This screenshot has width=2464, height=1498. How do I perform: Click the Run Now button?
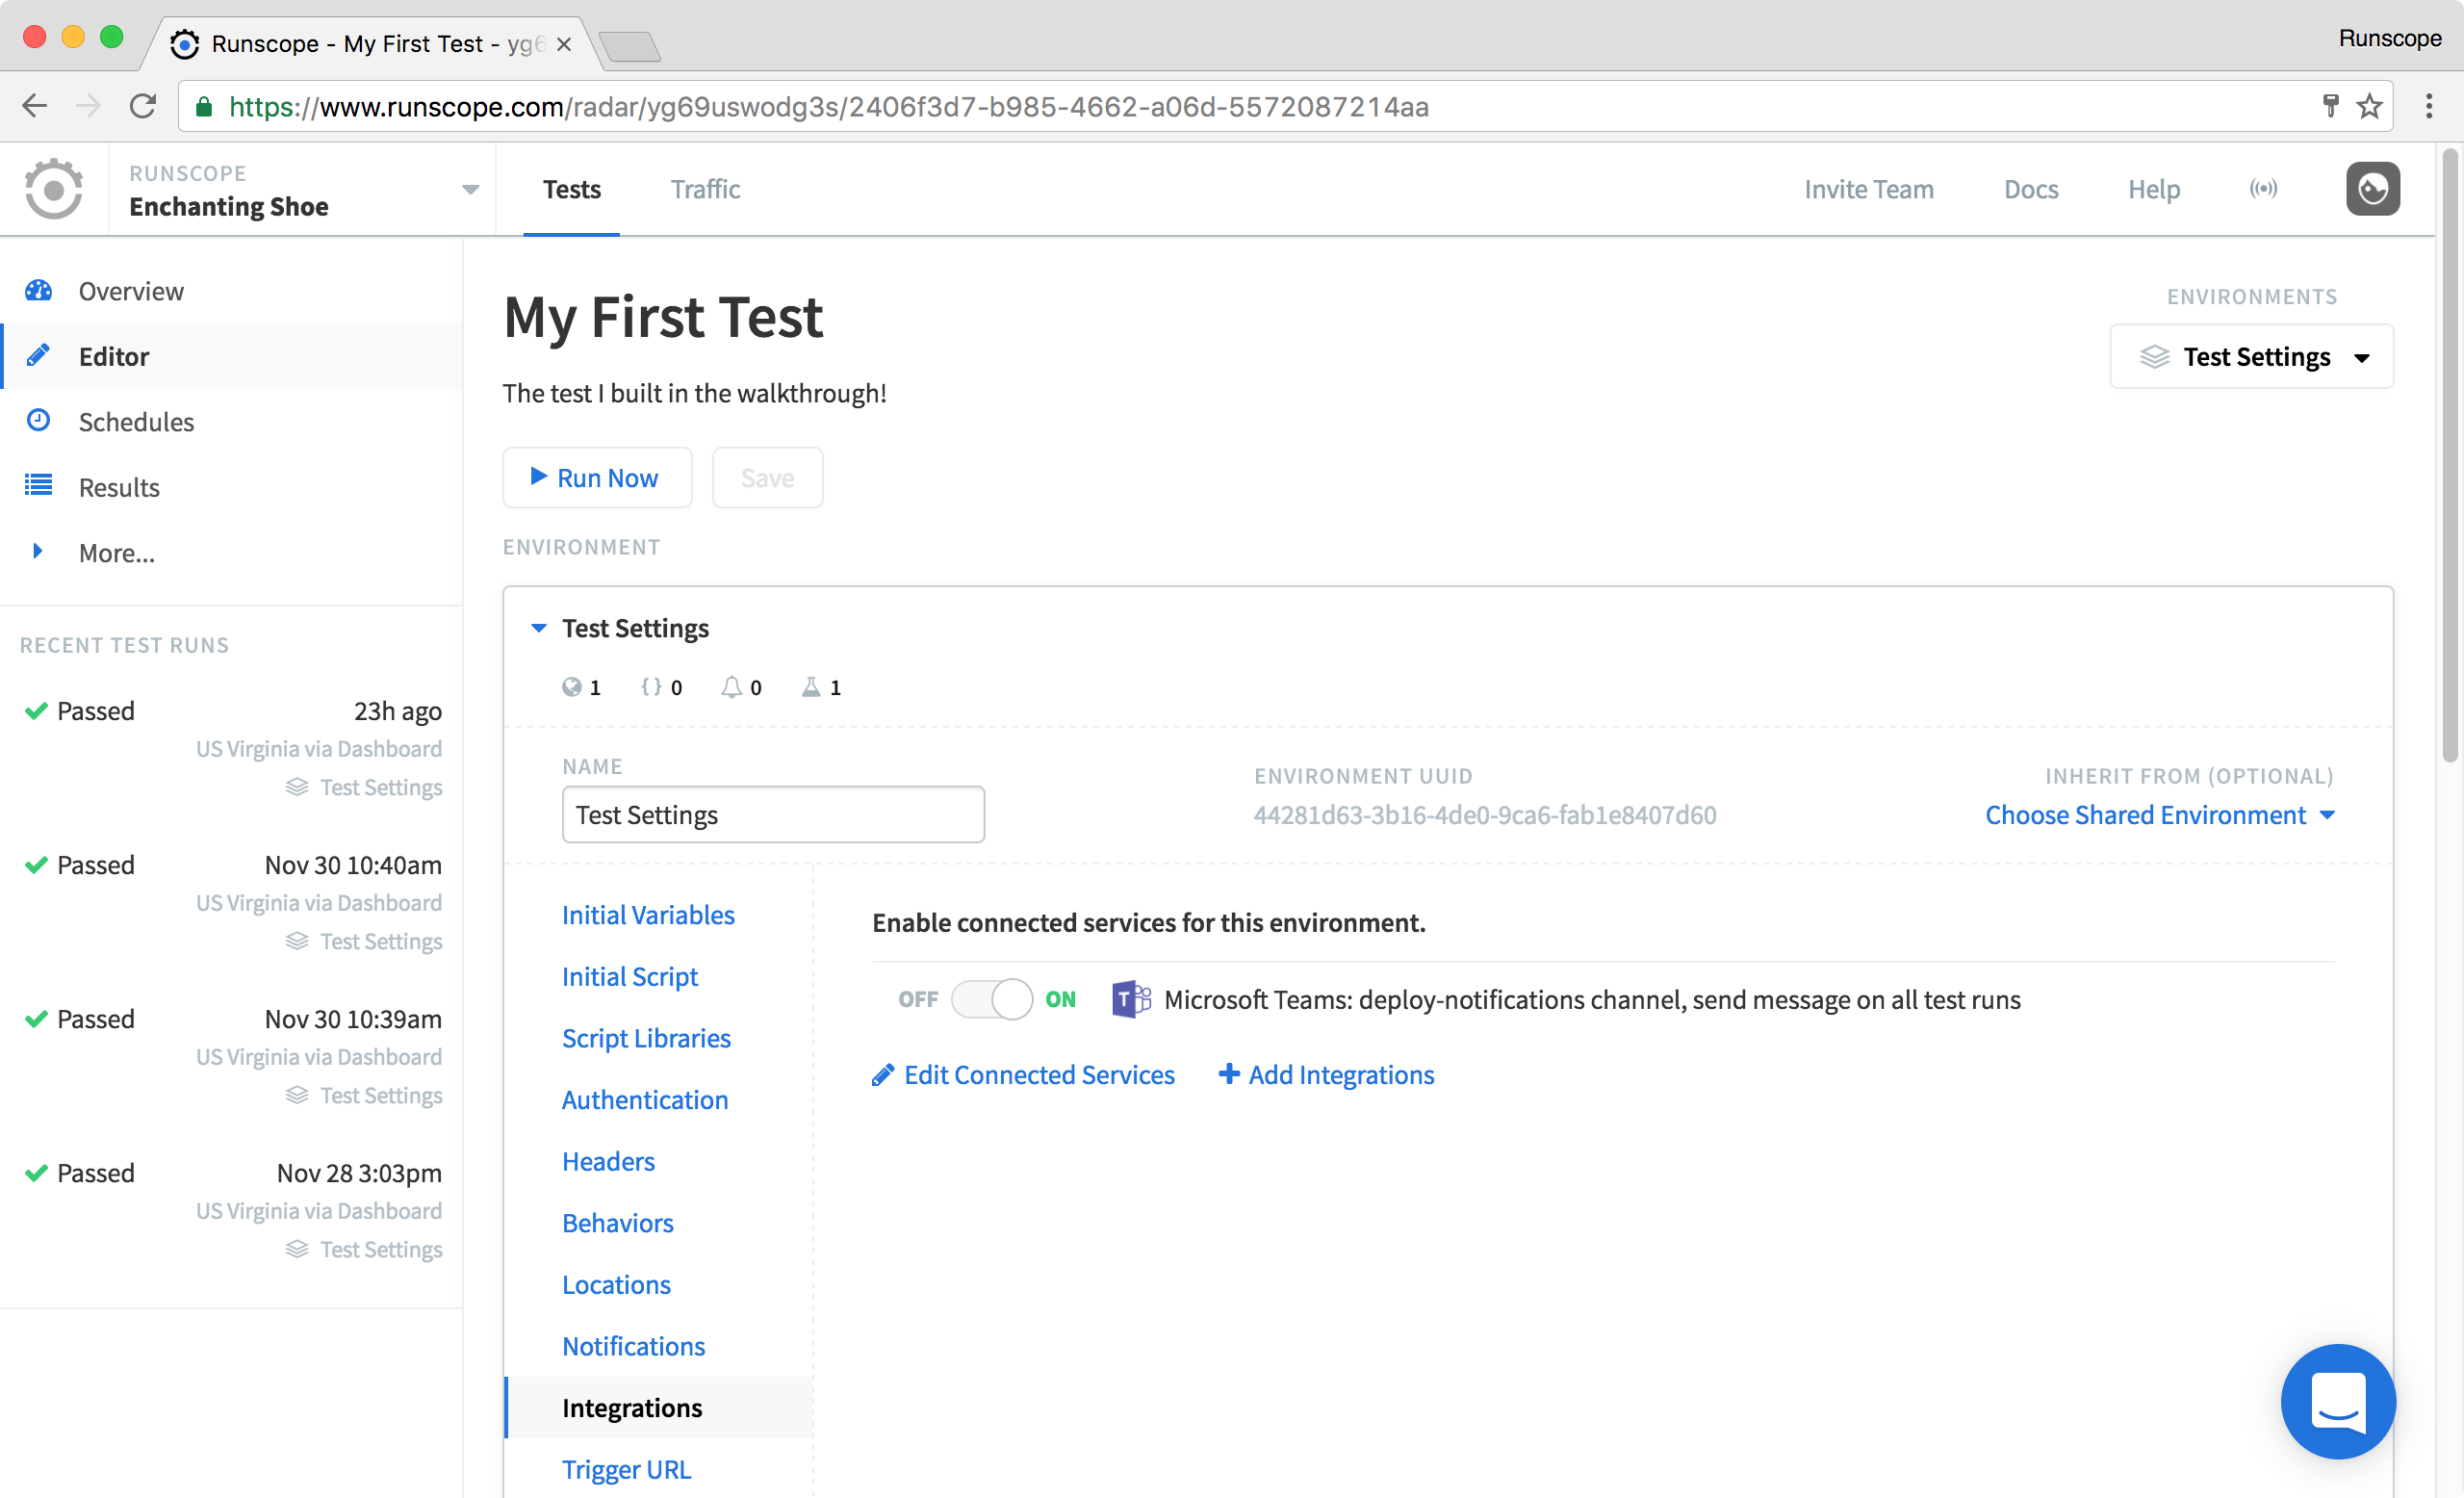597,477
